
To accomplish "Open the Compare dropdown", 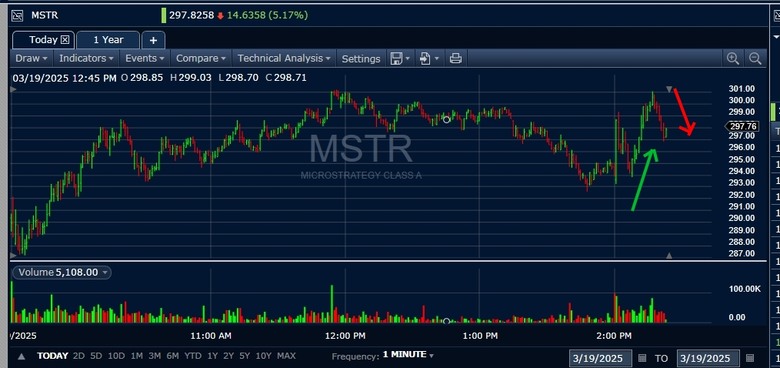I will [x=201, y=58].
